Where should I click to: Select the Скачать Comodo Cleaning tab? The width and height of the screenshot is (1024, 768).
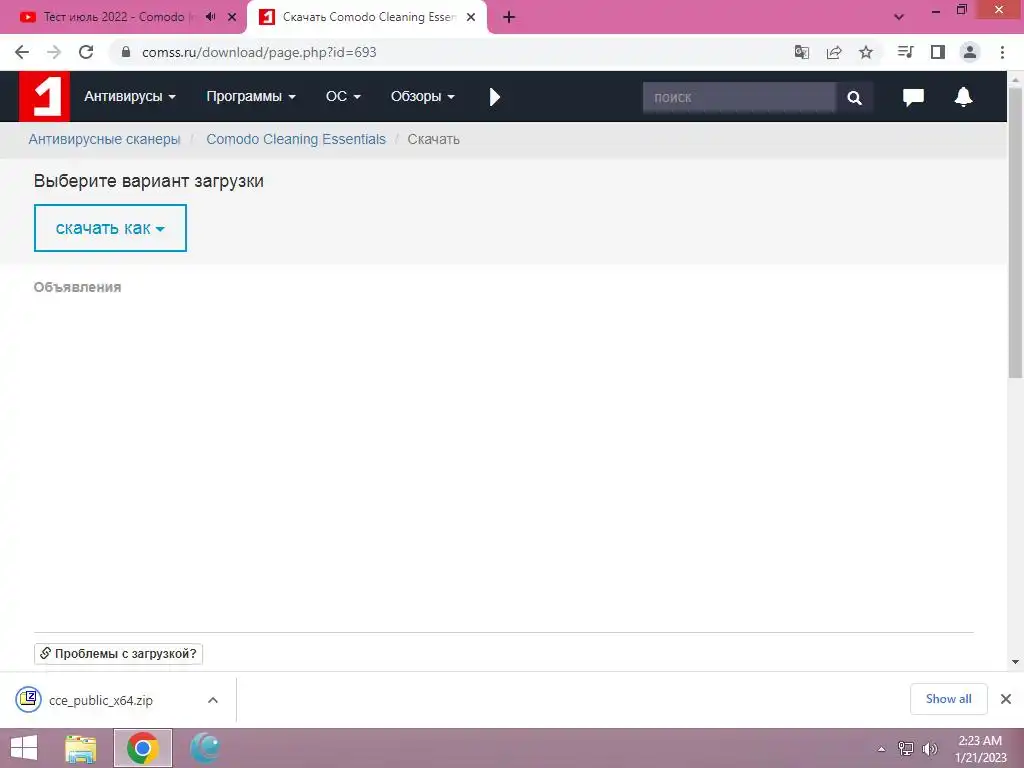tap(369, 17)
